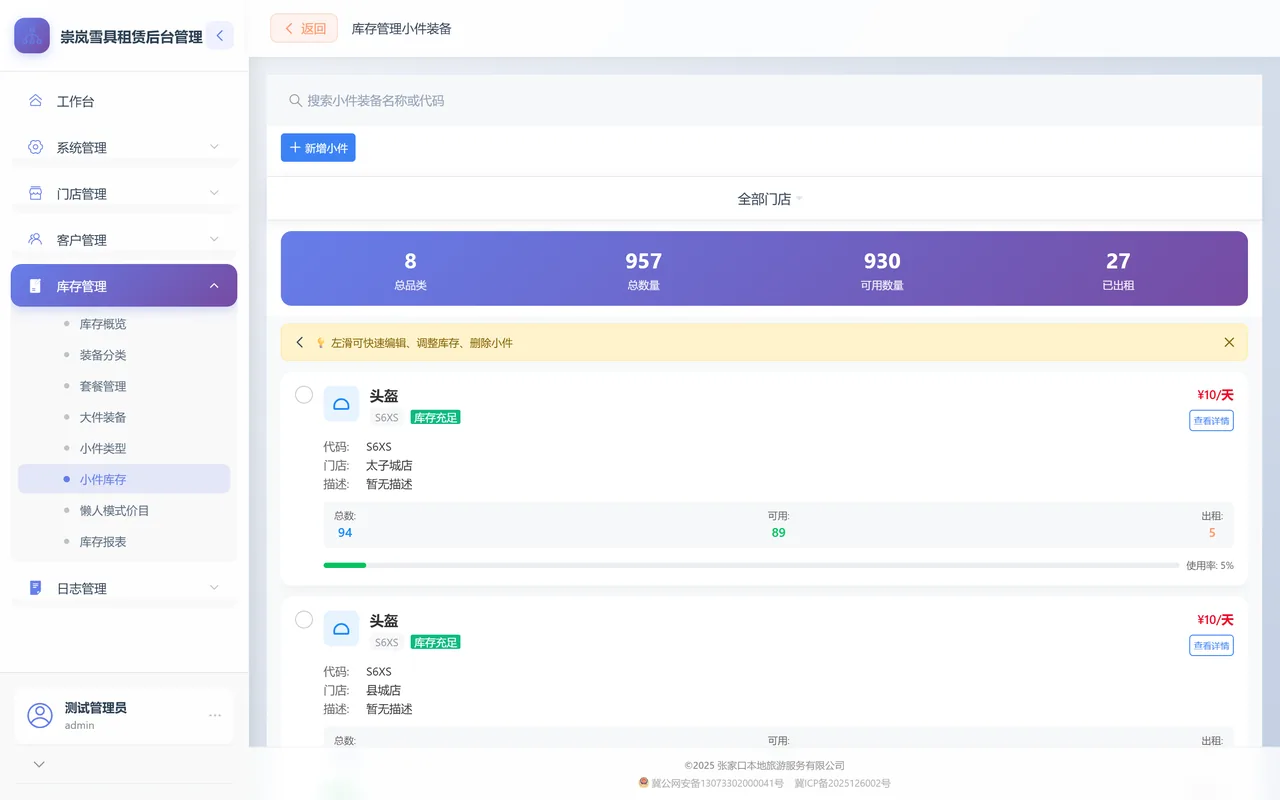Select the 县城店 头盔 item checkbox
Viewport: 1280px width, 800px height.
(304, 620)
